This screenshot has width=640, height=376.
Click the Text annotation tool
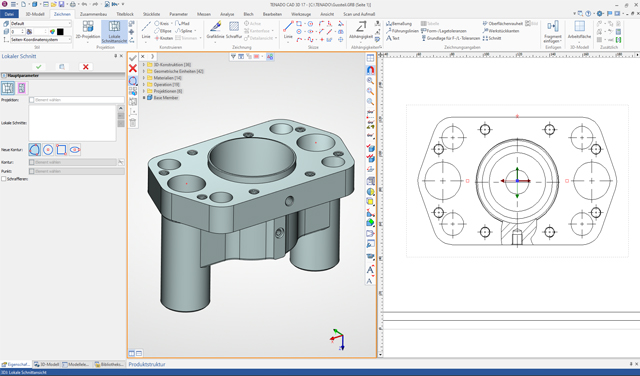click(x=393, y=38)
